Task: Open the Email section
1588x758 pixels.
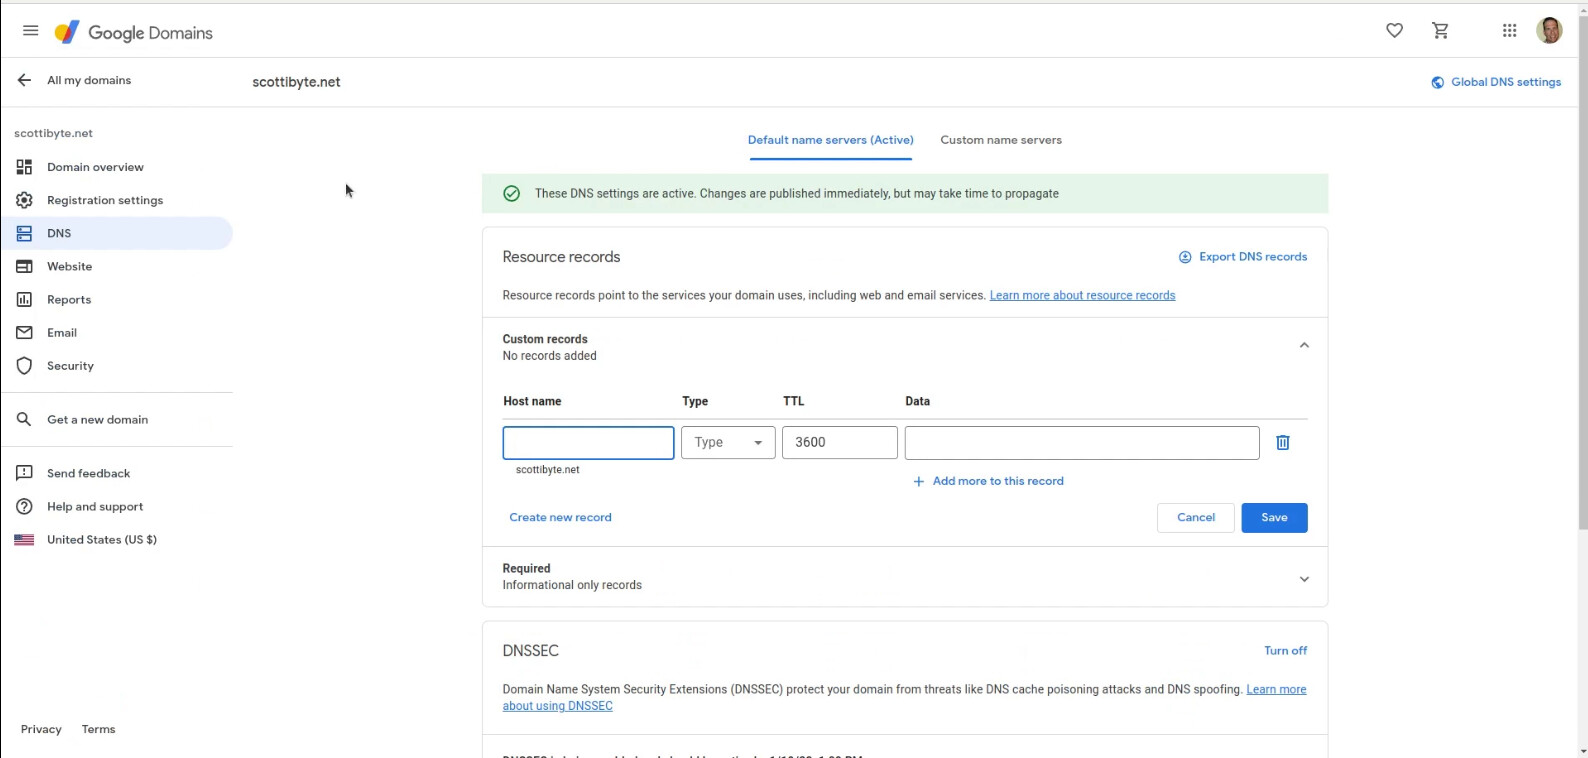Action: (62, 332)
